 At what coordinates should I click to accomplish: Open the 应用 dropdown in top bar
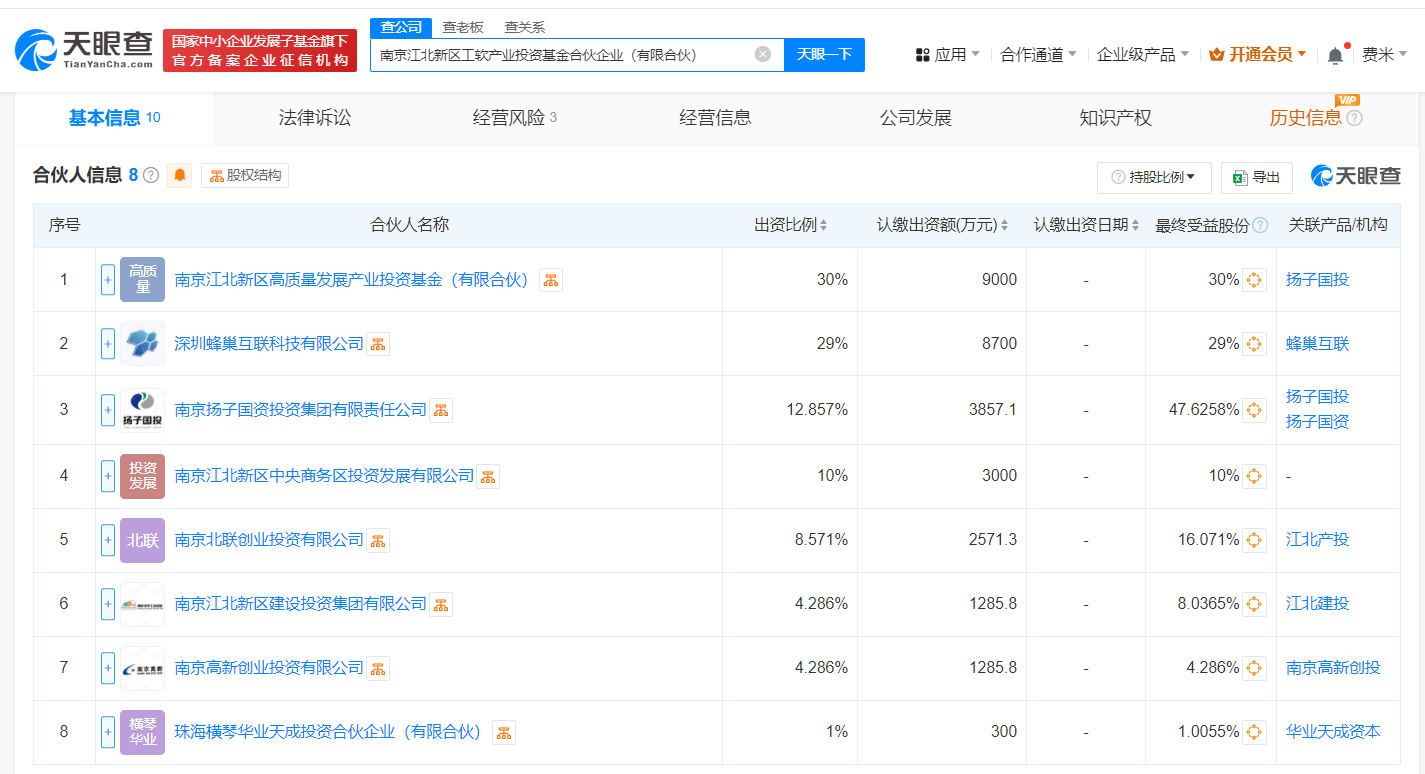pyautogui.click(x=948, y=55)
